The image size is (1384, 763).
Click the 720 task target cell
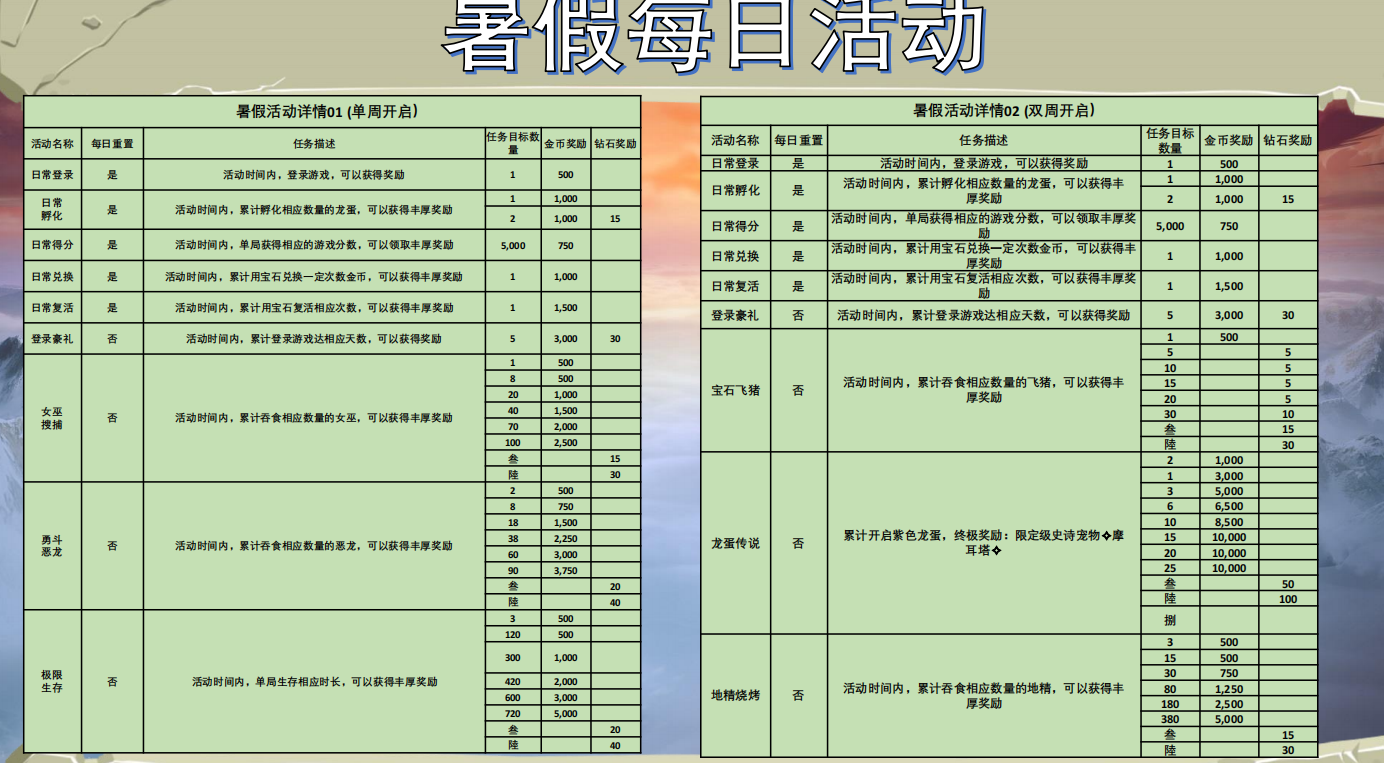(x=513, y=714)
